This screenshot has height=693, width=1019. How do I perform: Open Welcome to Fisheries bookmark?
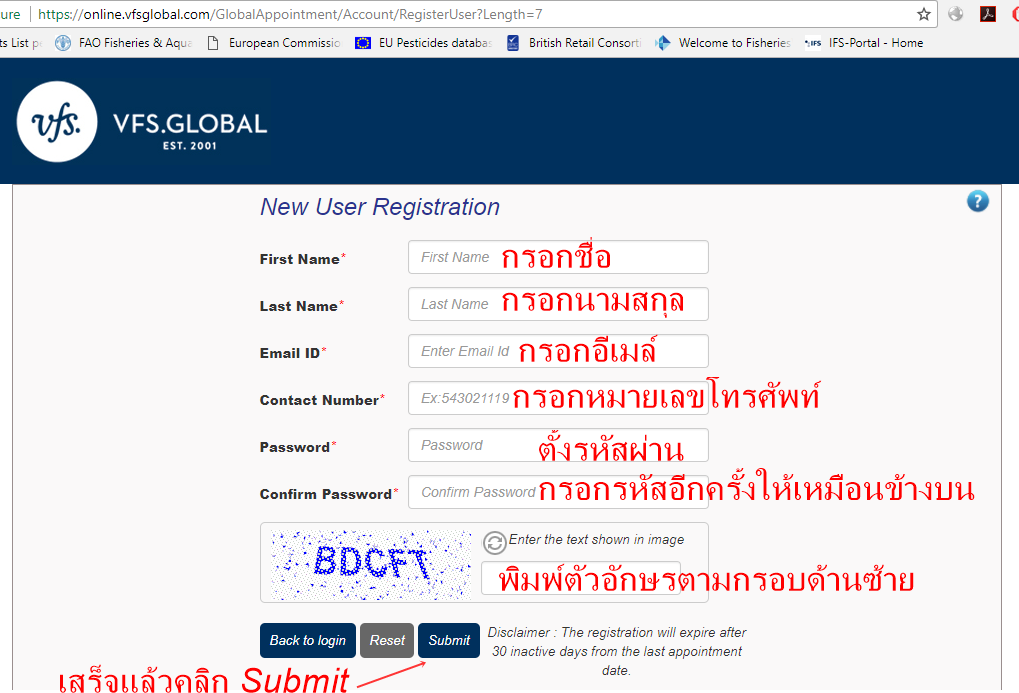pyautogui.click(x=723, y=43)
